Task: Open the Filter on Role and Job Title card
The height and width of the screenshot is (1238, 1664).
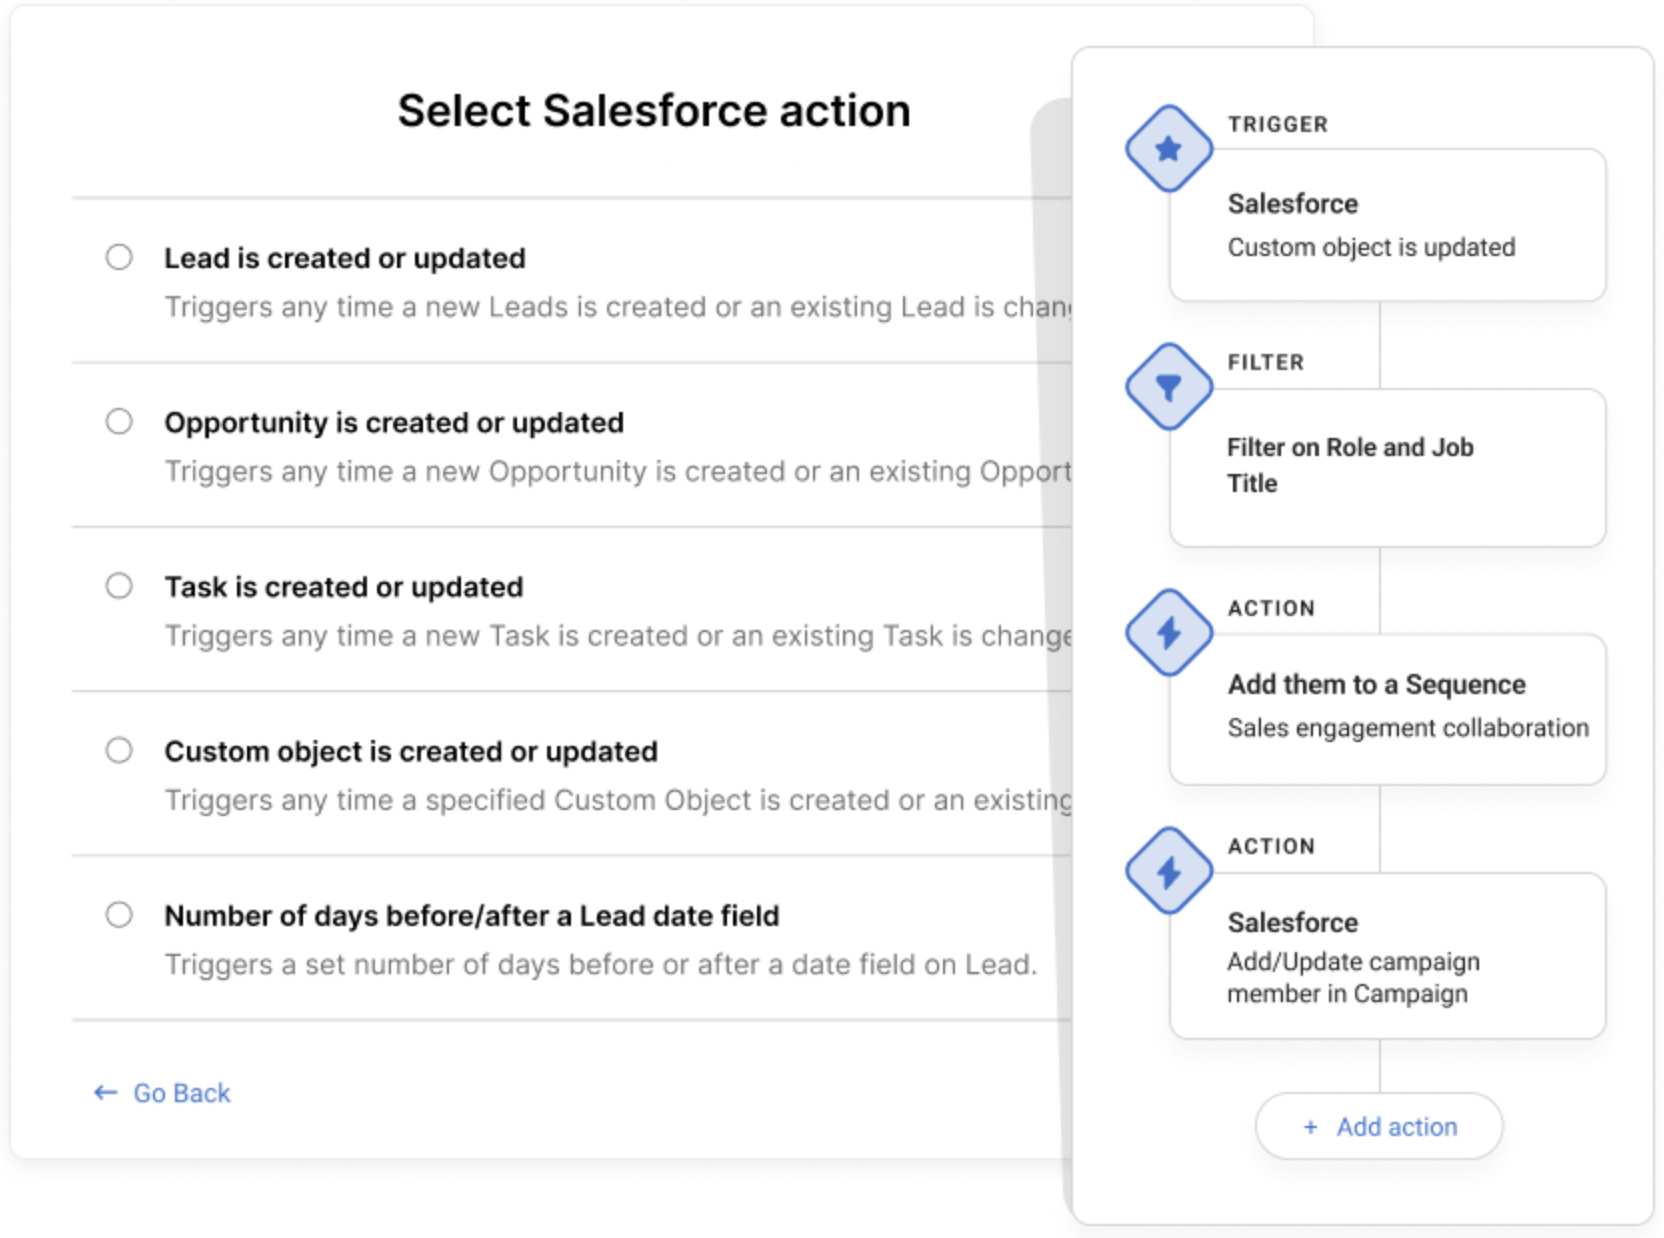Action: pos(1387,466)
